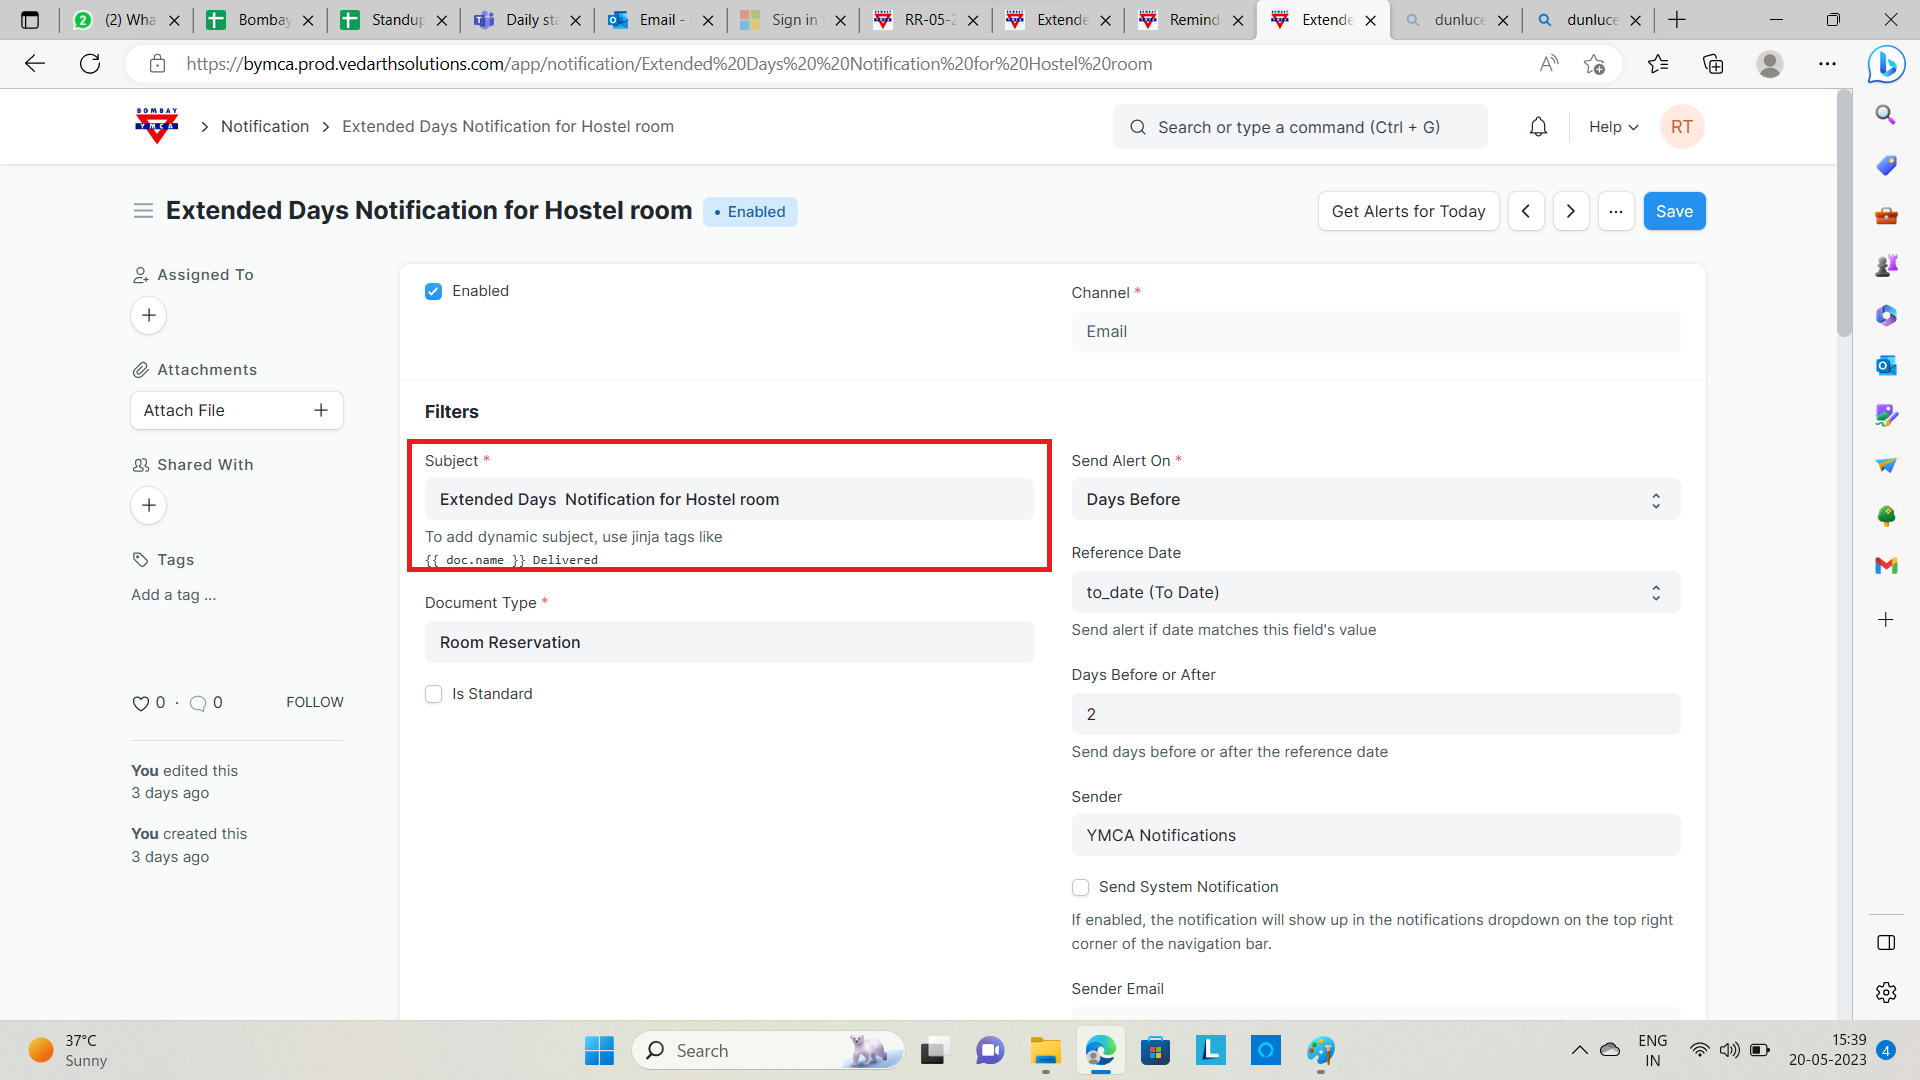The image size is (1920, 1080).
Task: Click the plus under Assigned To
Action: coord(149,316)
